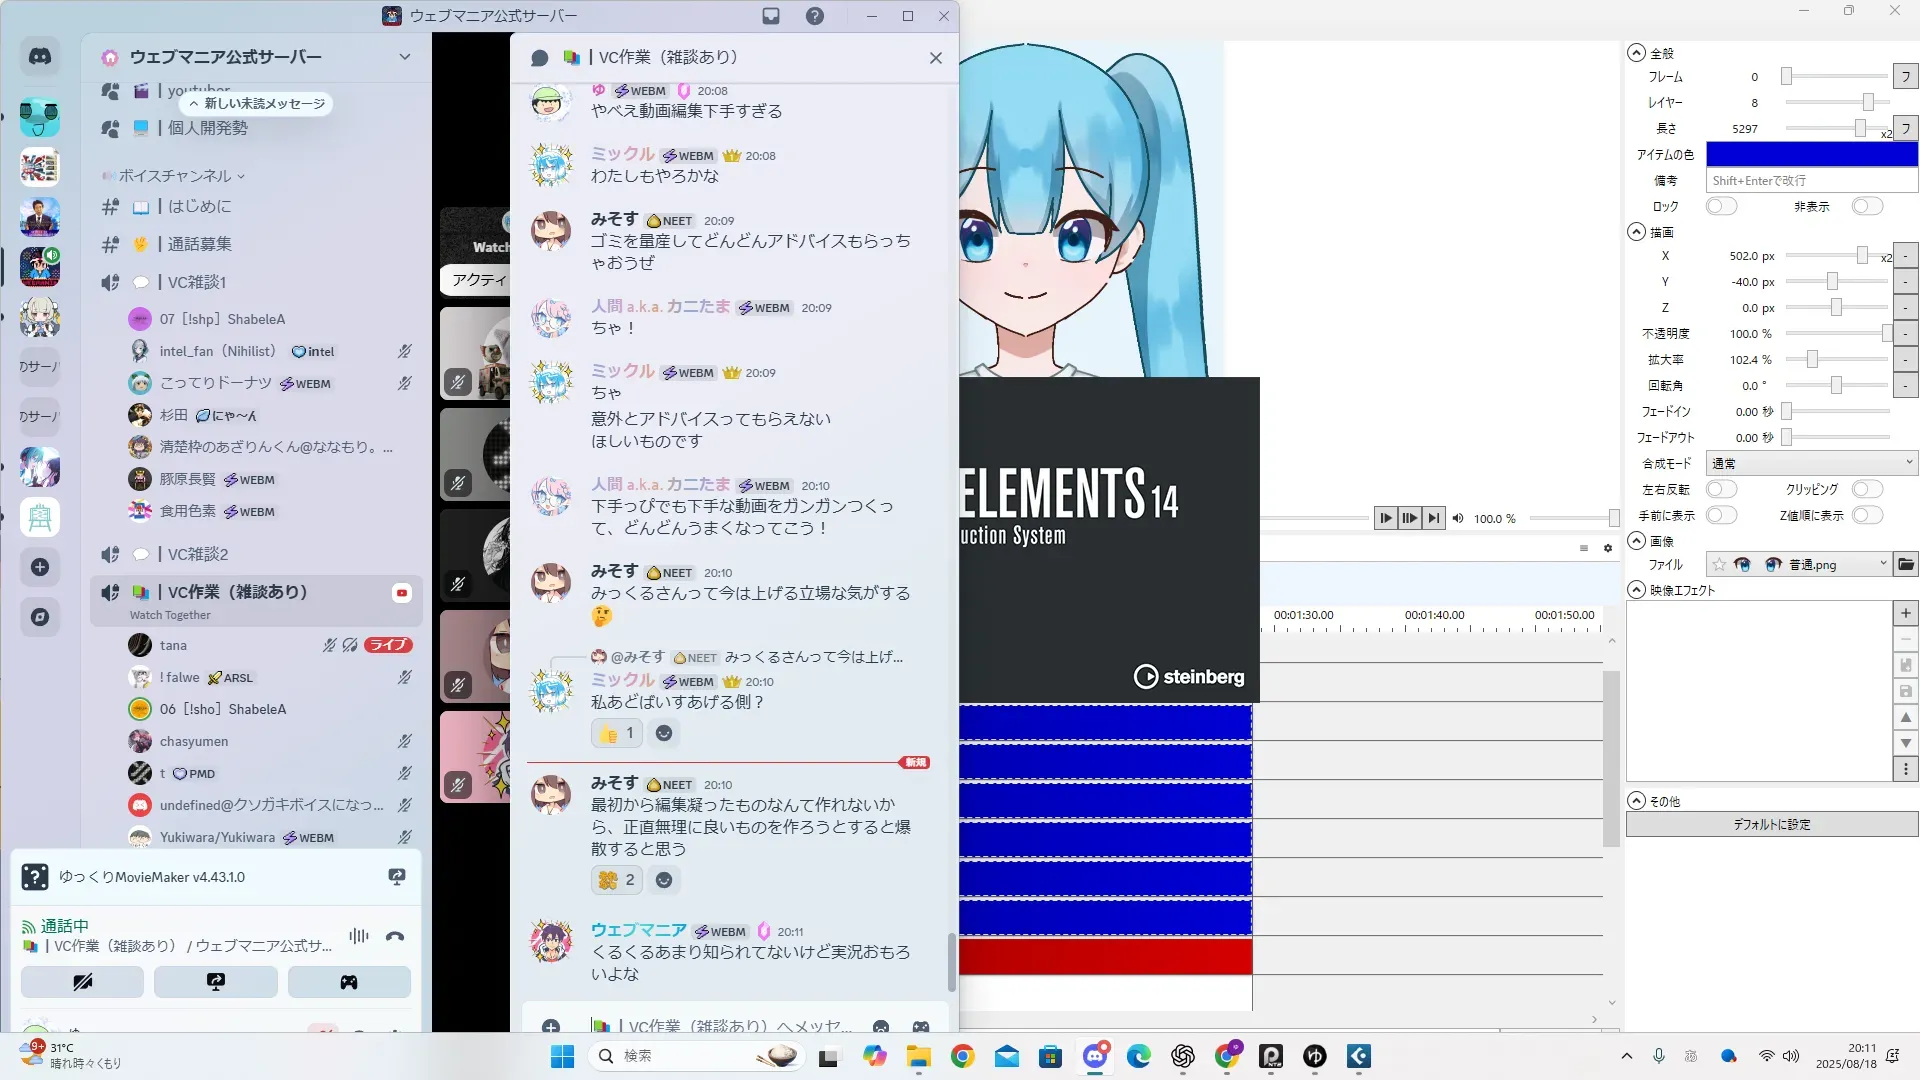Open the activity gamepad button
The height and width of the screenshot is (1080, 1920).
pyautogui.click(x=349, y=982)
